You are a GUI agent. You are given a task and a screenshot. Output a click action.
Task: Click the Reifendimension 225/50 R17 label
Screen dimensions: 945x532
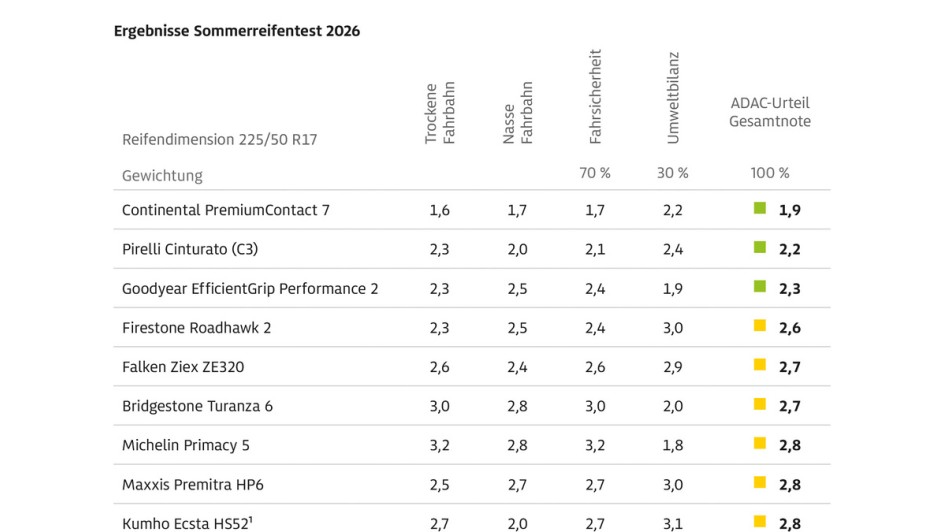coord(219,140)
